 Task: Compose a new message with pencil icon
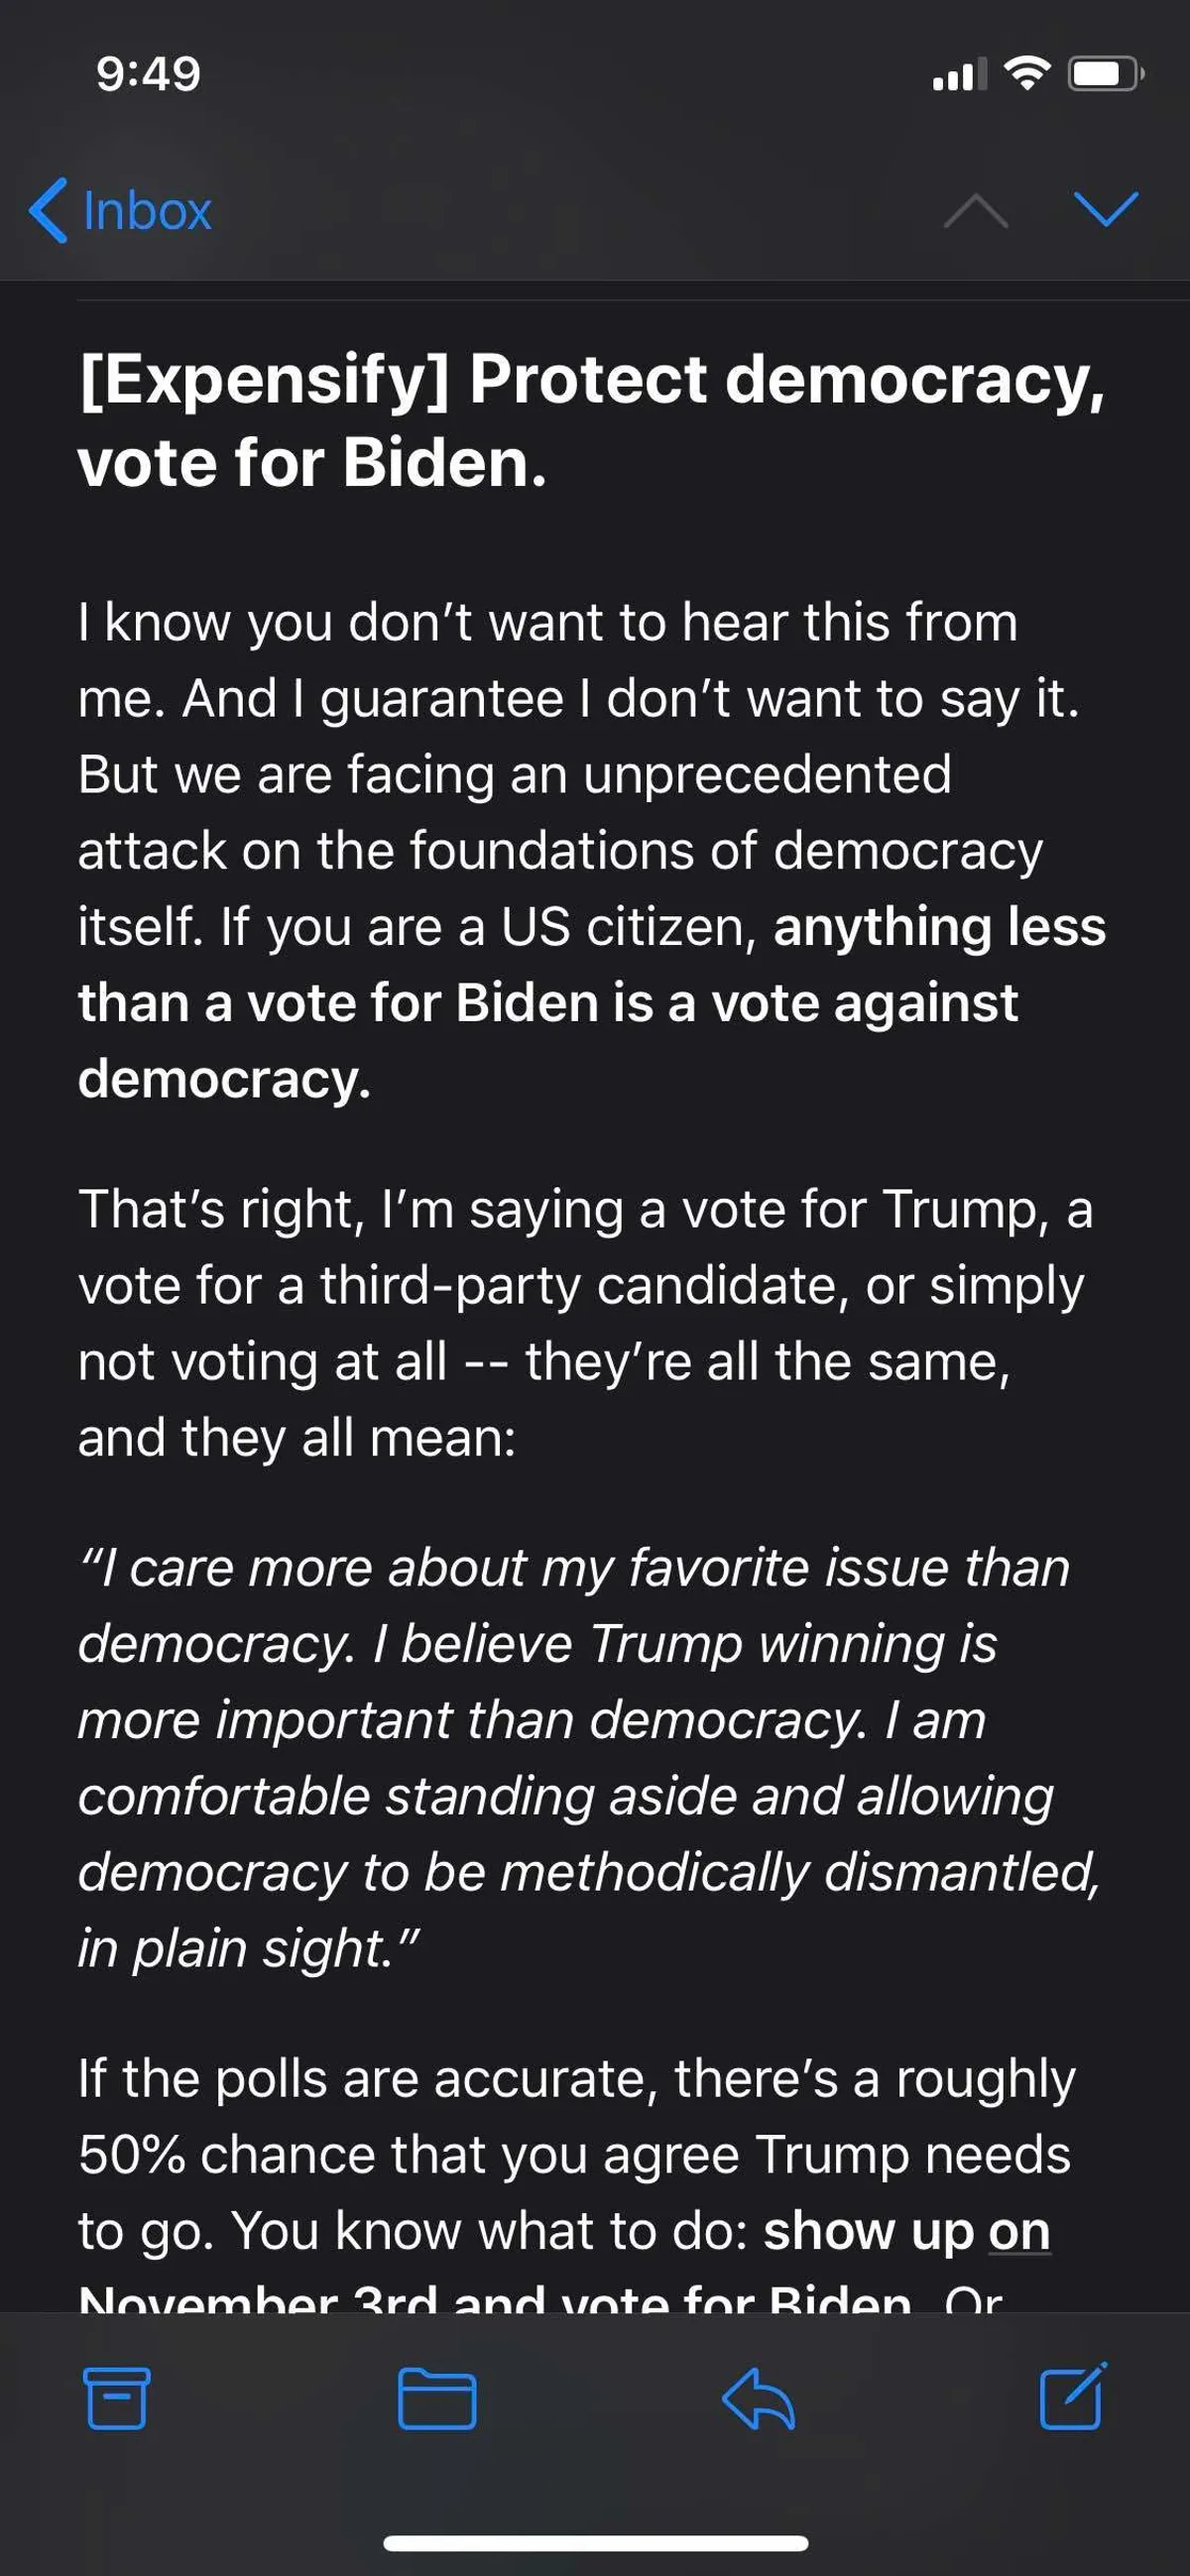1073,2396
